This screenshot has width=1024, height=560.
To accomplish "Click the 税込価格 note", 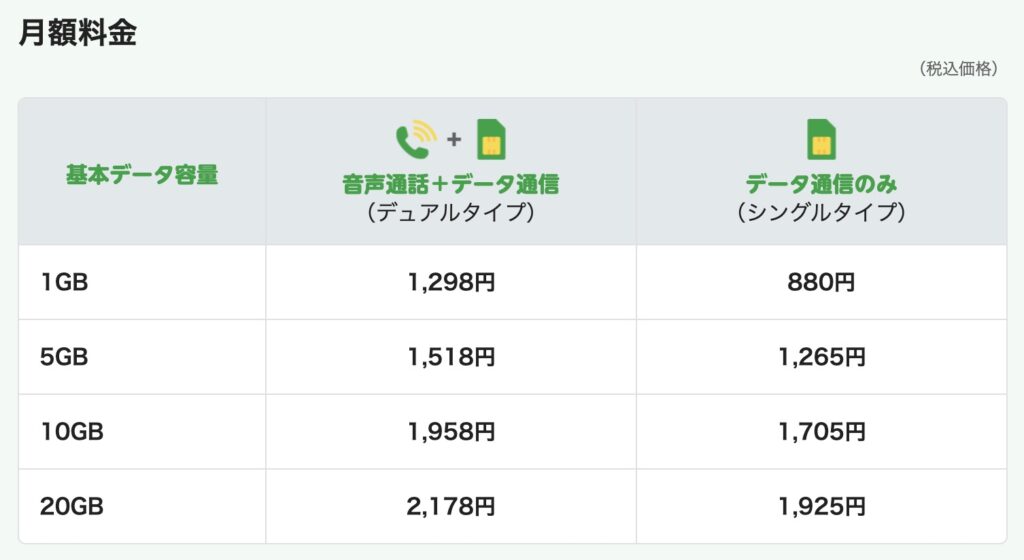I will [x=957, y=69].
